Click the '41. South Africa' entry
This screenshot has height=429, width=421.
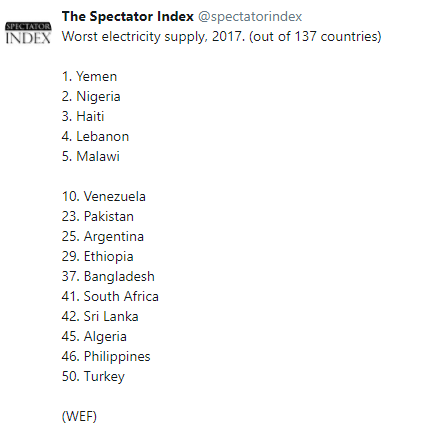pos(110,297)
